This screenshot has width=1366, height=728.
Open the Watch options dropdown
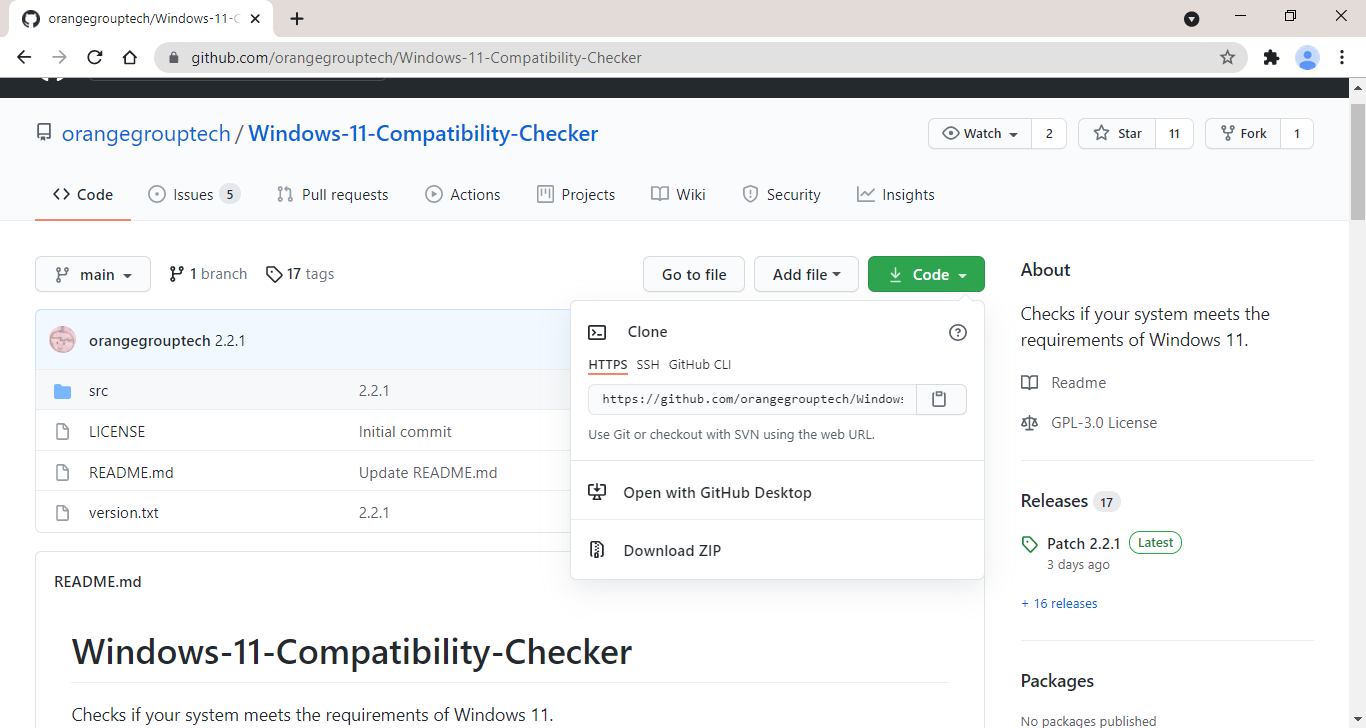click(x=979, y=133)
